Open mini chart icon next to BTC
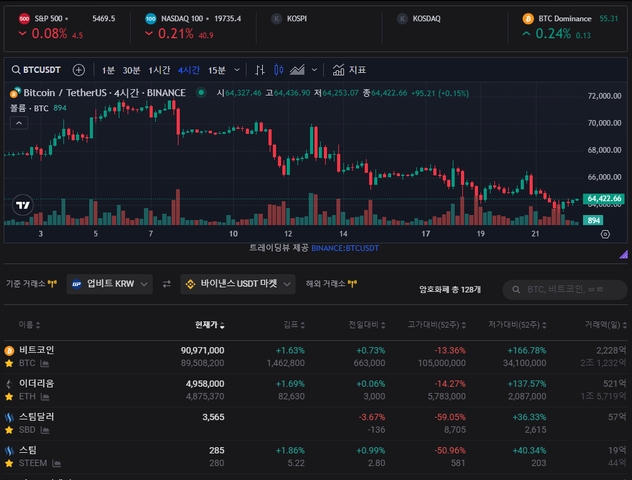This screenshot has width=632, height=480. pos(45,364)
